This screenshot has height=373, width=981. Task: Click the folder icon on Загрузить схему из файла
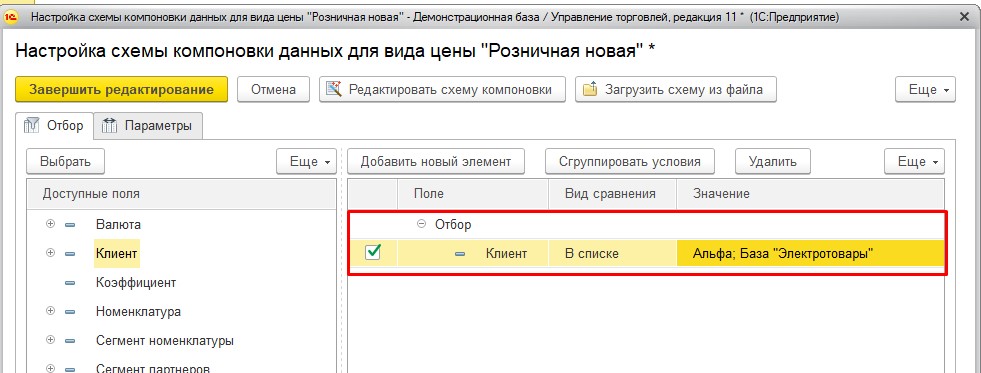coord(591,89)
